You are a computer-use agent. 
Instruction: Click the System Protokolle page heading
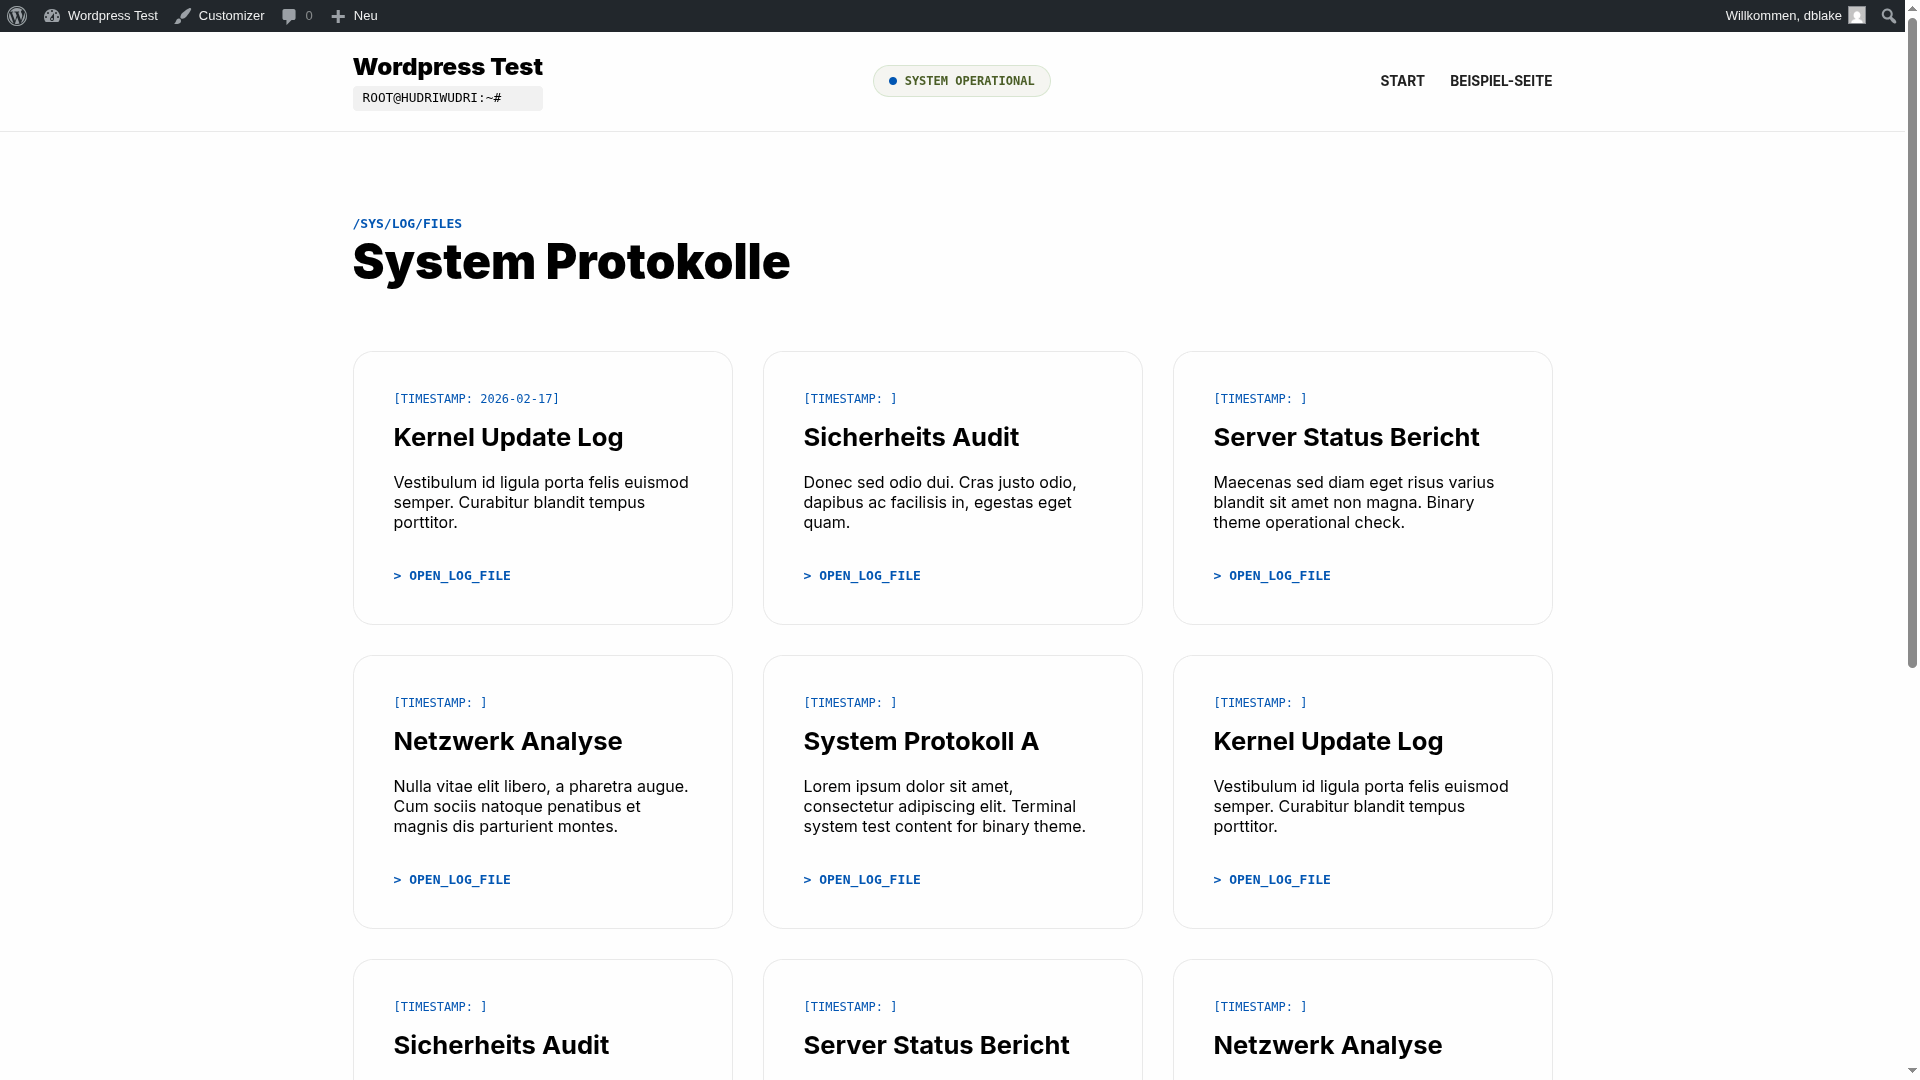pyautogui.click(x=571, y=262)
